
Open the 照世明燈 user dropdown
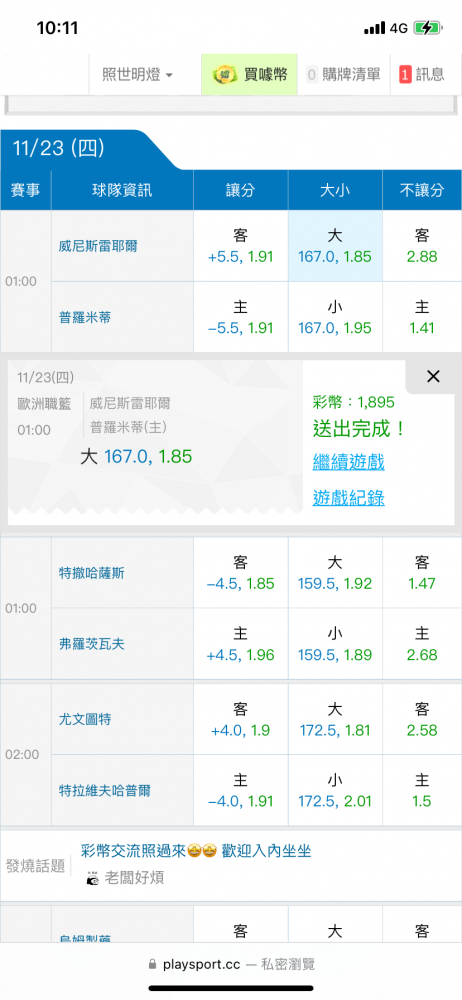click(138, 75)
